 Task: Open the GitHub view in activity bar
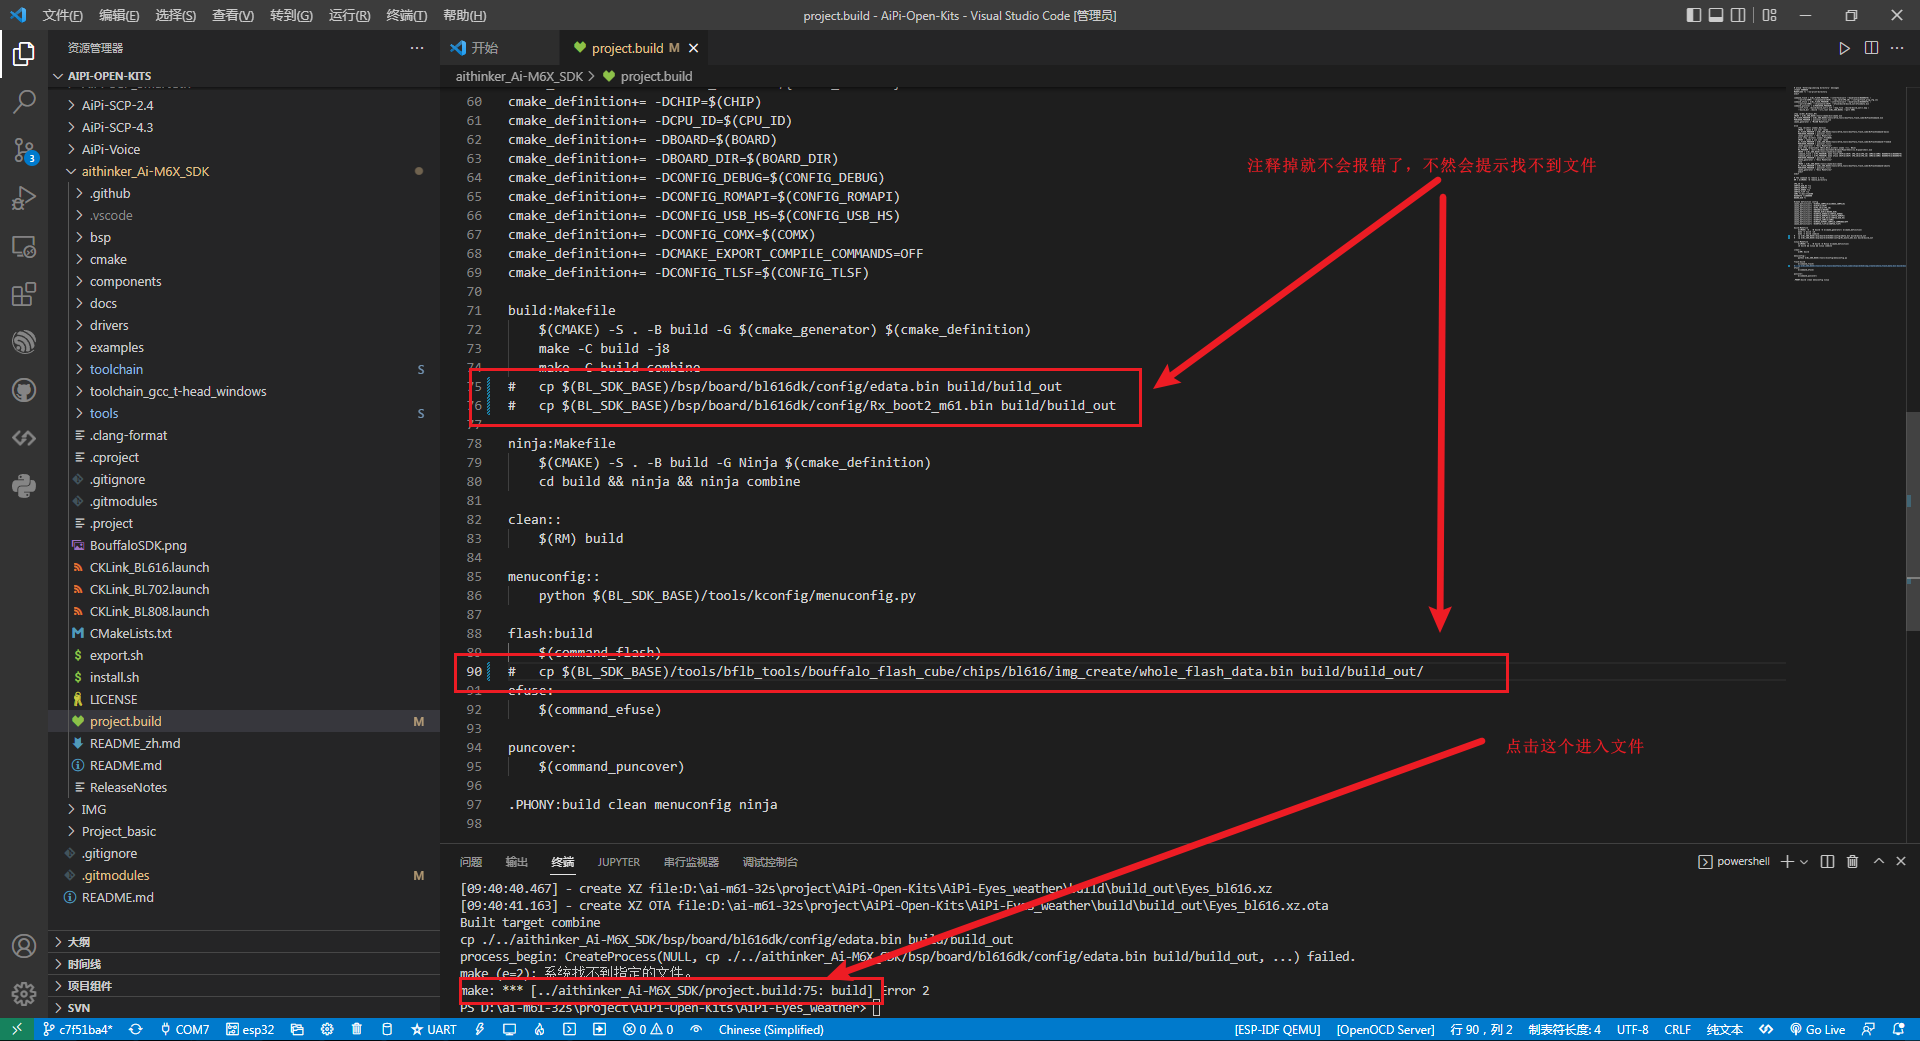click(x=24, y=390)
